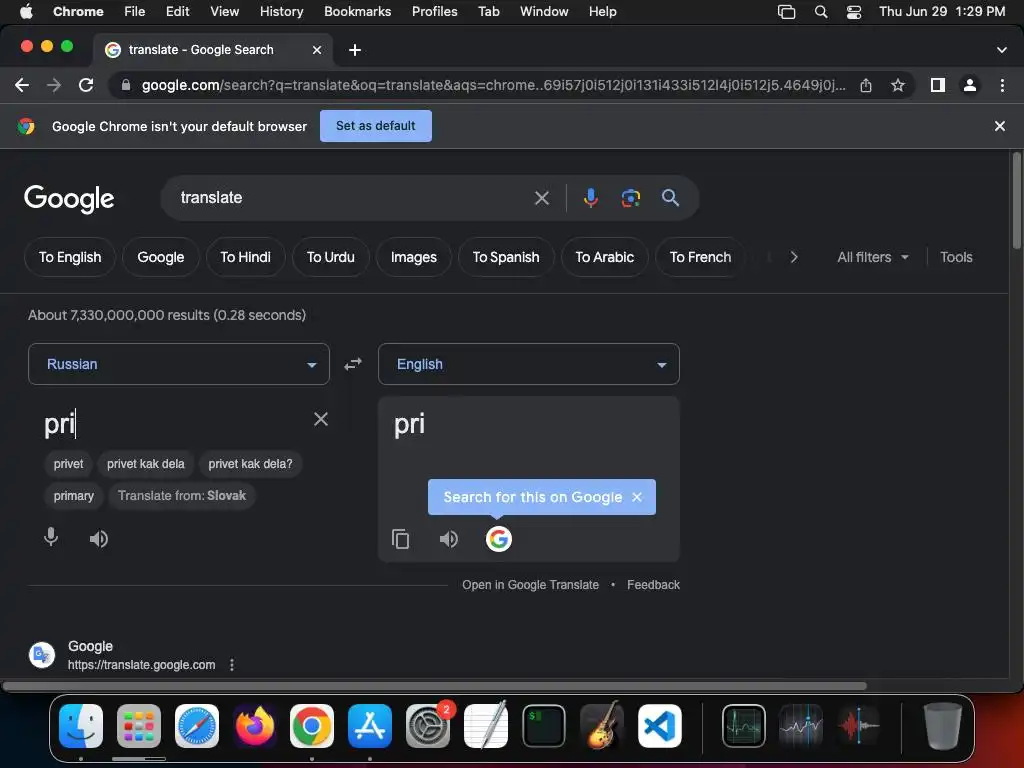View site information lock icon

[x=125, y=85]
